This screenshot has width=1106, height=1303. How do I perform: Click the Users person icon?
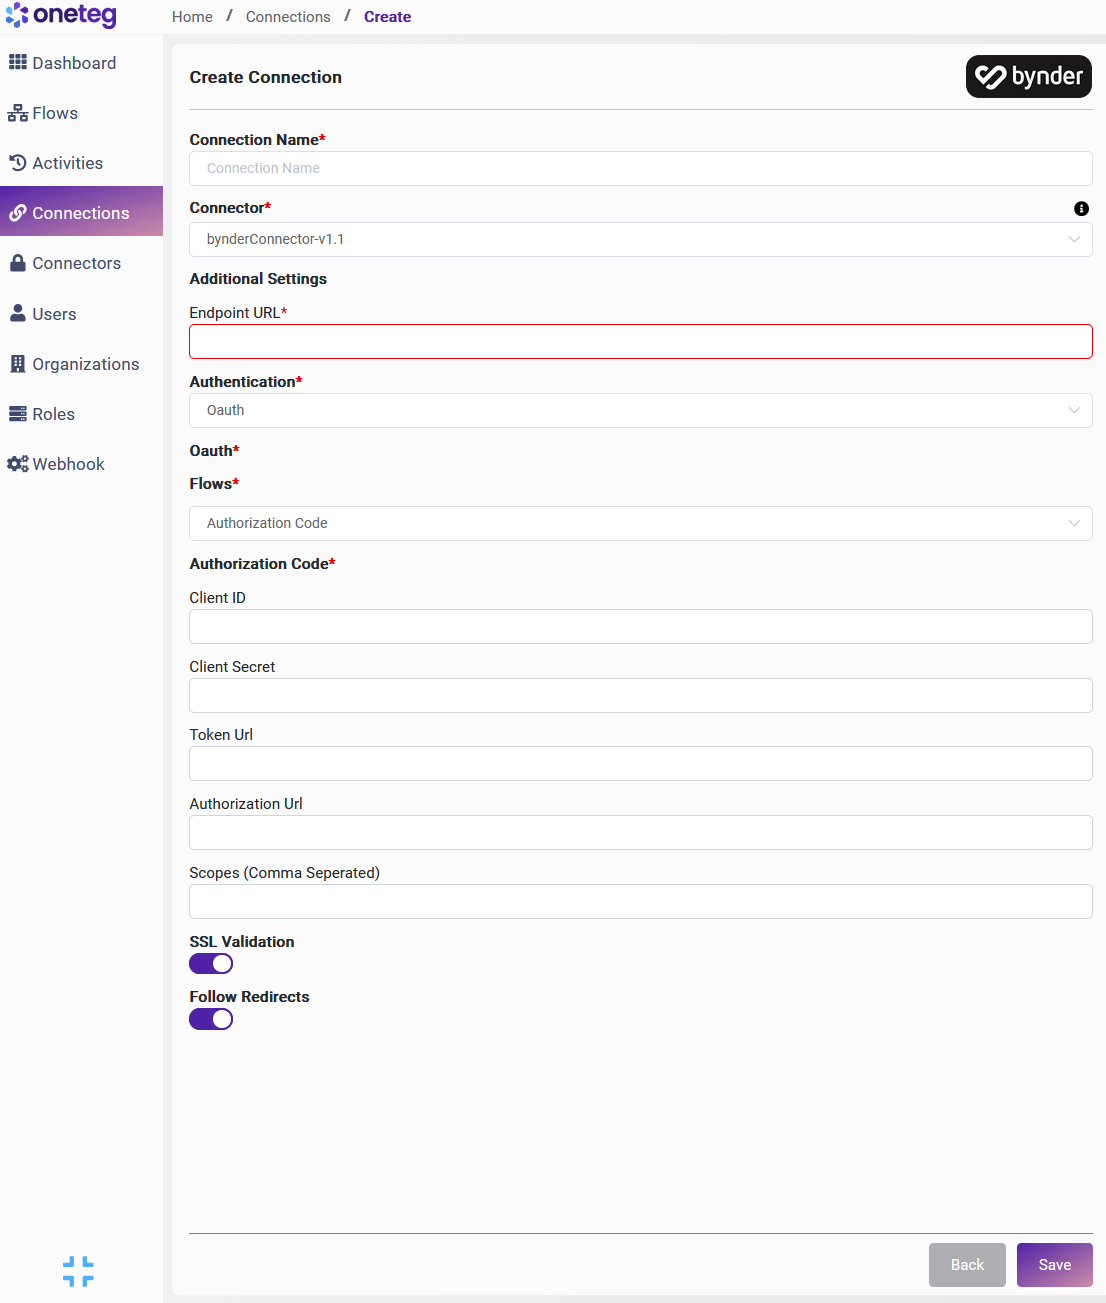pos(17,314)
